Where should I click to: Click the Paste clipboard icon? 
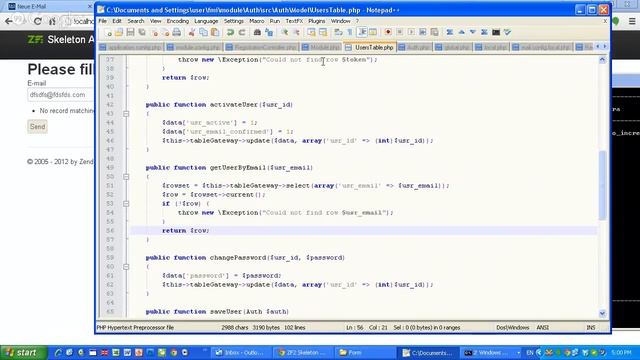[x=214, y=32]
